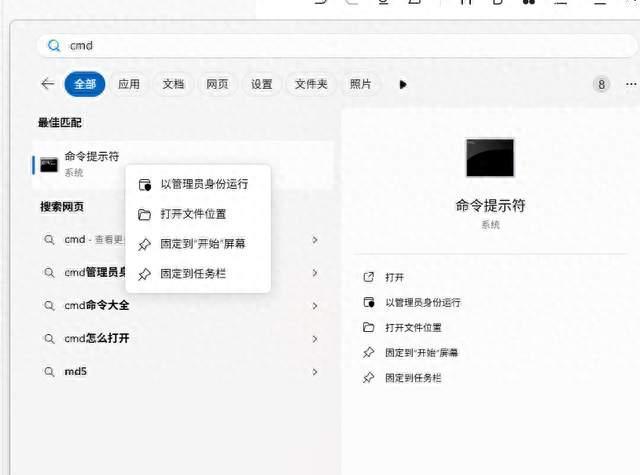Click the large Command Prompt thumbnail in preview
Viewport: 640px width, 475px height.
pyautogui.click(x=490, y=158)
